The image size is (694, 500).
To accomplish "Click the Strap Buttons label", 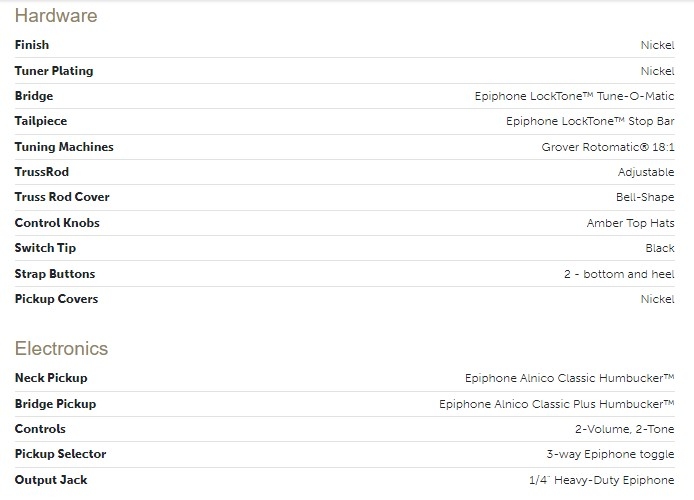I will click(55, 274).
